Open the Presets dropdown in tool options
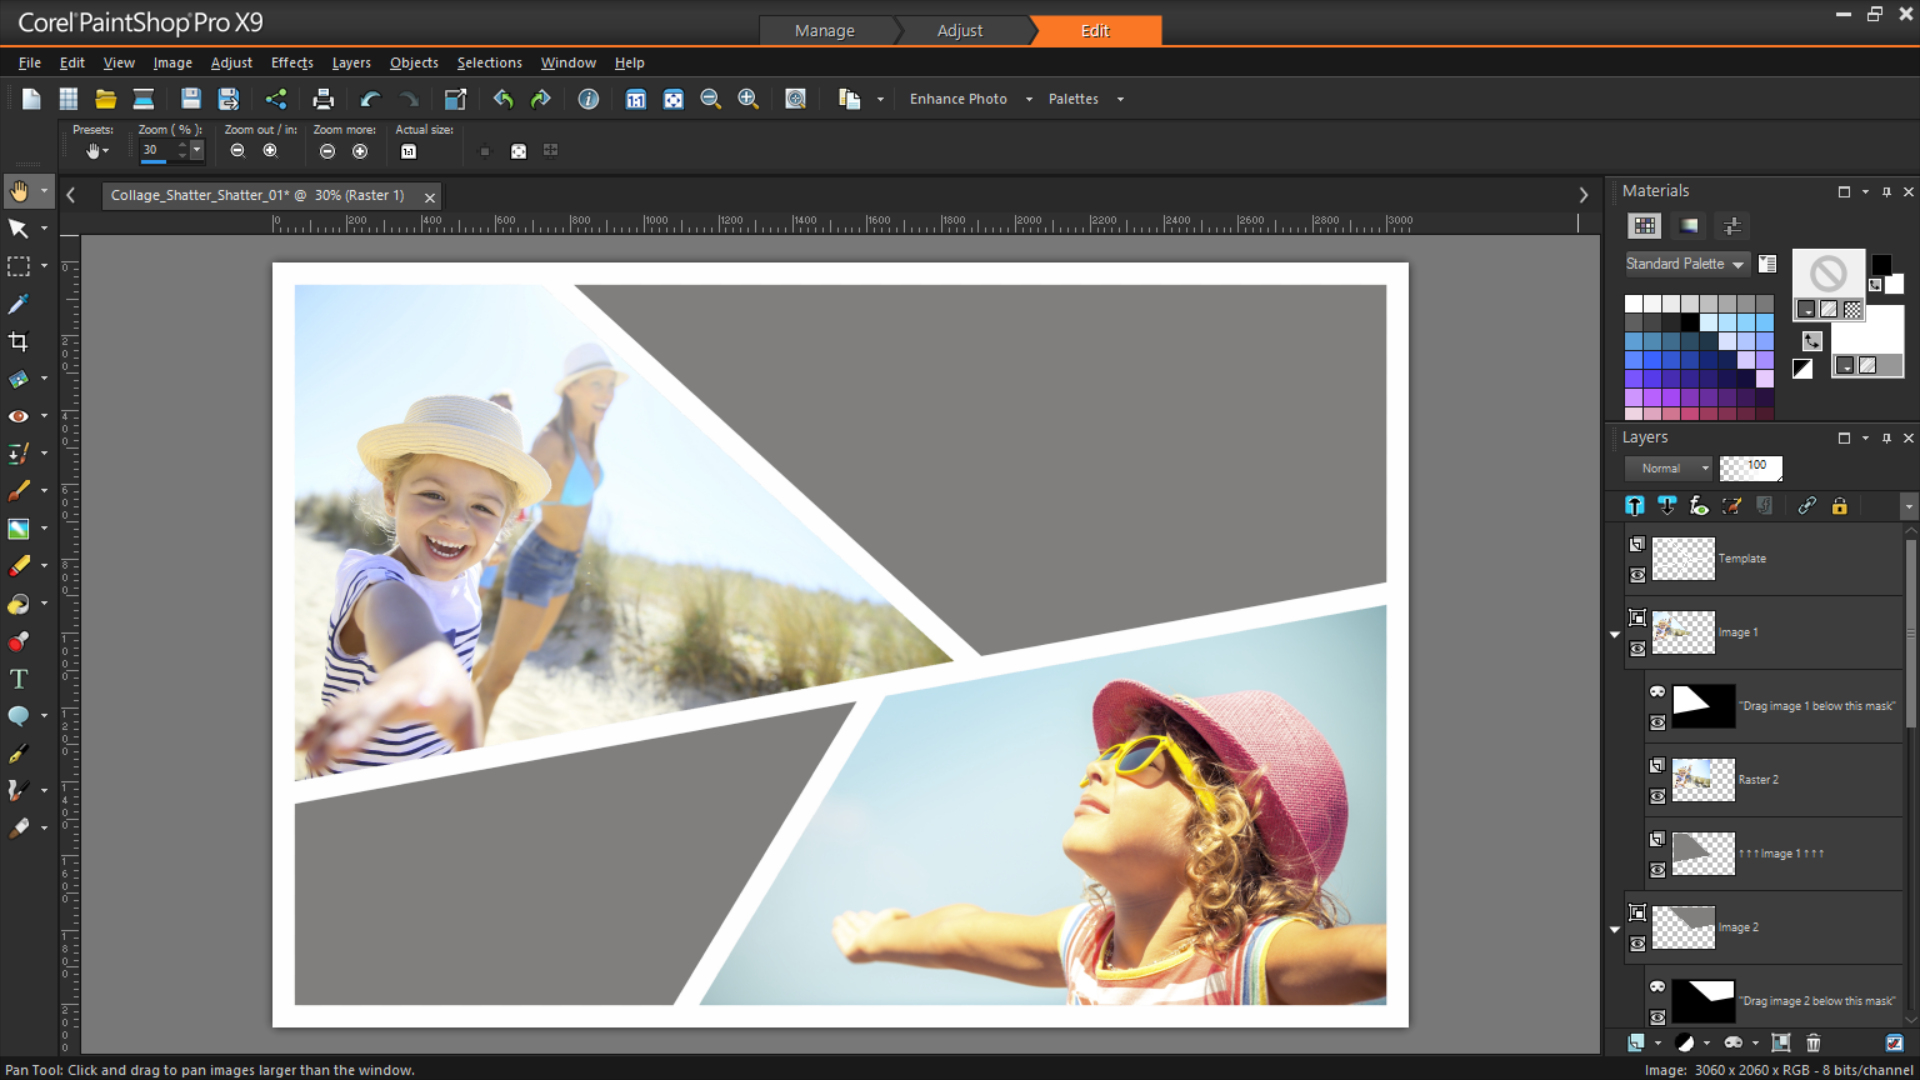The height and width of the screenshot is (1080, 1920). coord(96,151)
